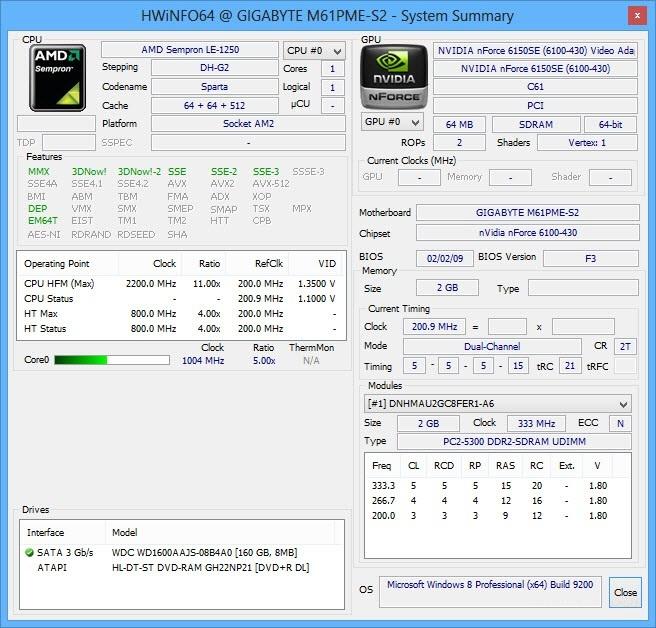Viewport: 656px width, 628px height.
Task: Click the empty TDP field
Action: 69,143
